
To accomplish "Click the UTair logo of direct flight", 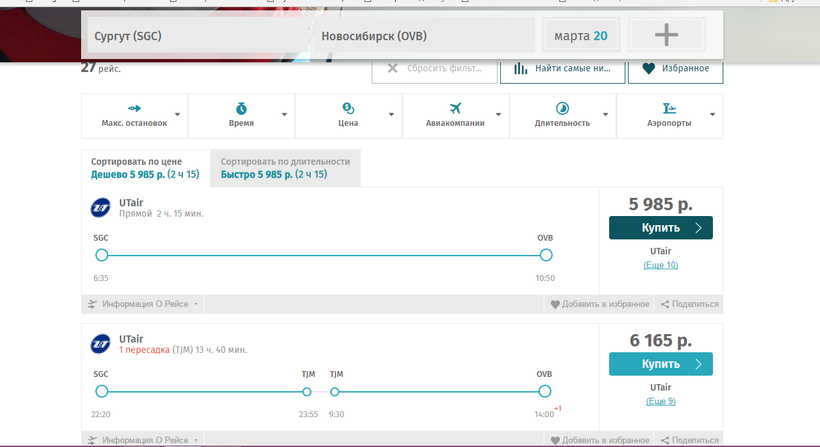I will click(x=101, y=208).
